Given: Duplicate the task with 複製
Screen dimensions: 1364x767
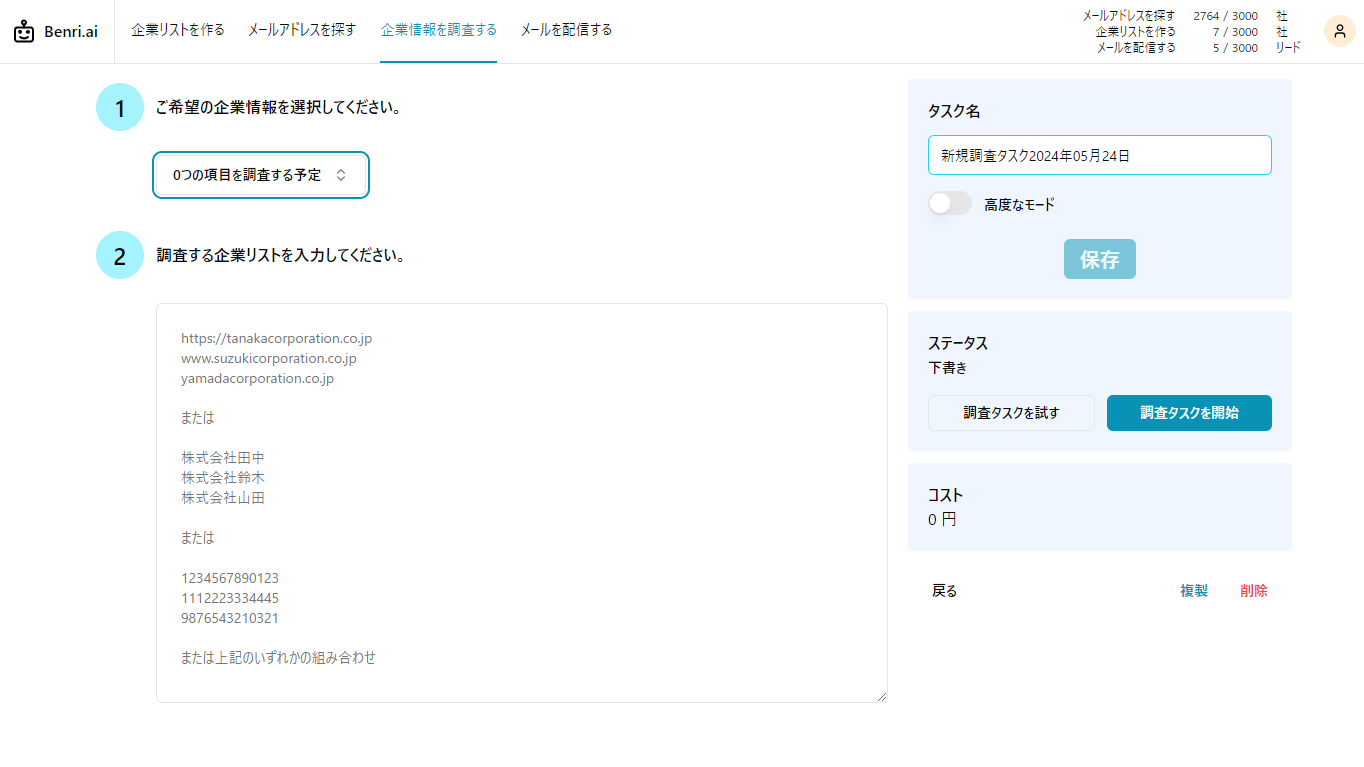Looking at the screenshot, I should coord(1194,591).
